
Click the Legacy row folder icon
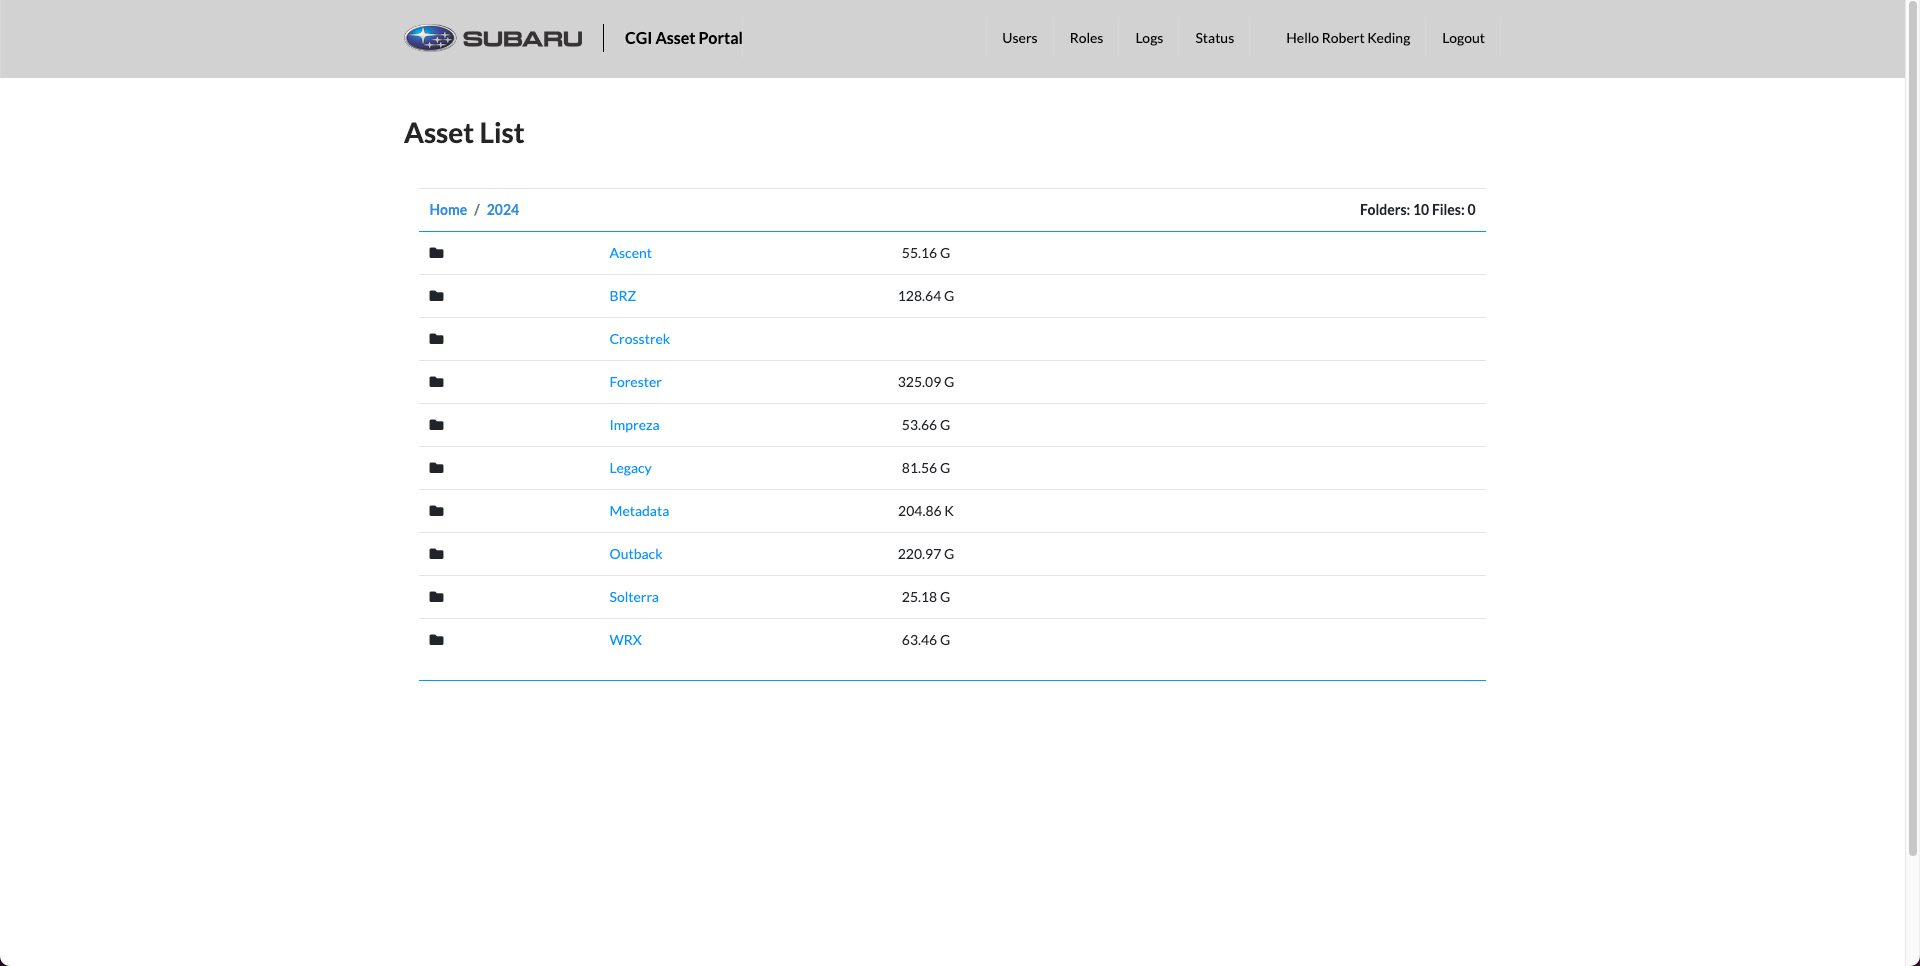pyautogui.click(x=436, y=468)
